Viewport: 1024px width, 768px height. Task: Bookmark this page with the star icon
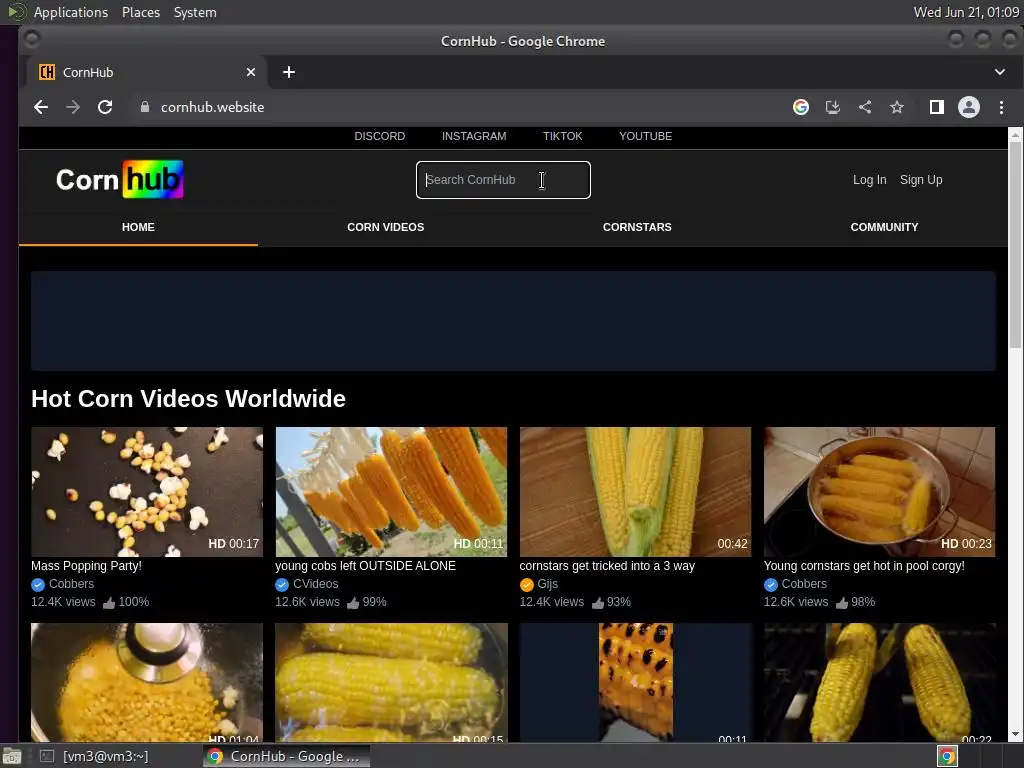click(x=897, y=107)
